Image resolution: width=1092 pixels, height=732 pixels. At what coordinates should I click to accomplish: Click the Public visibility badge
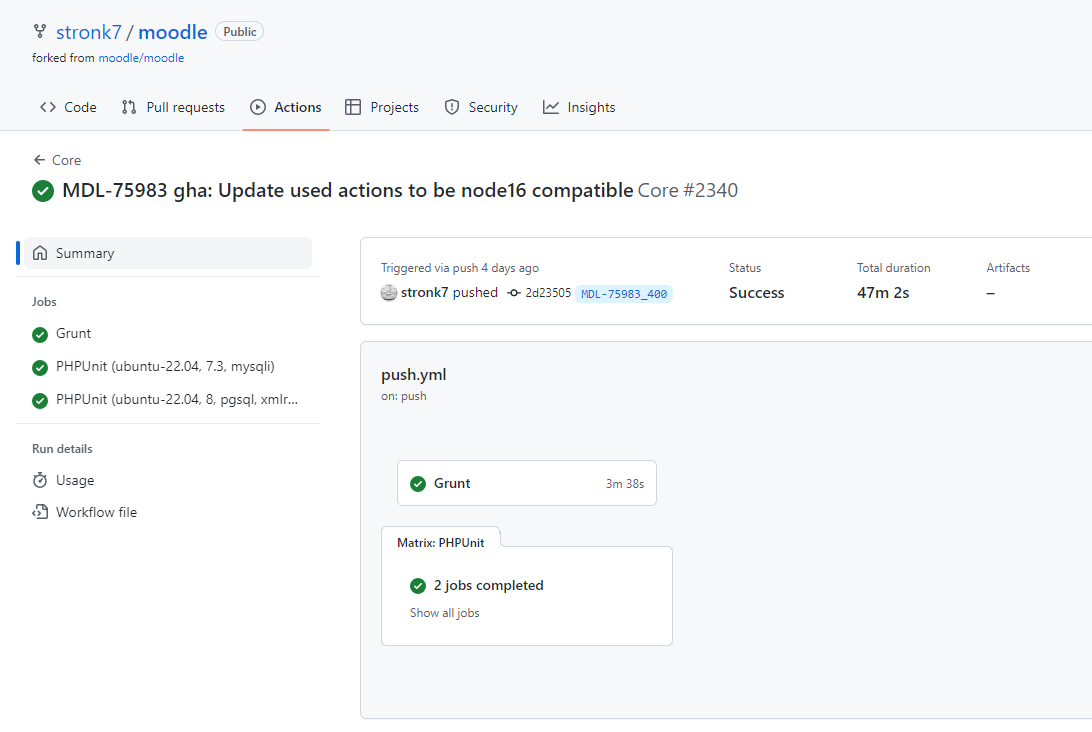coord(240,31)
